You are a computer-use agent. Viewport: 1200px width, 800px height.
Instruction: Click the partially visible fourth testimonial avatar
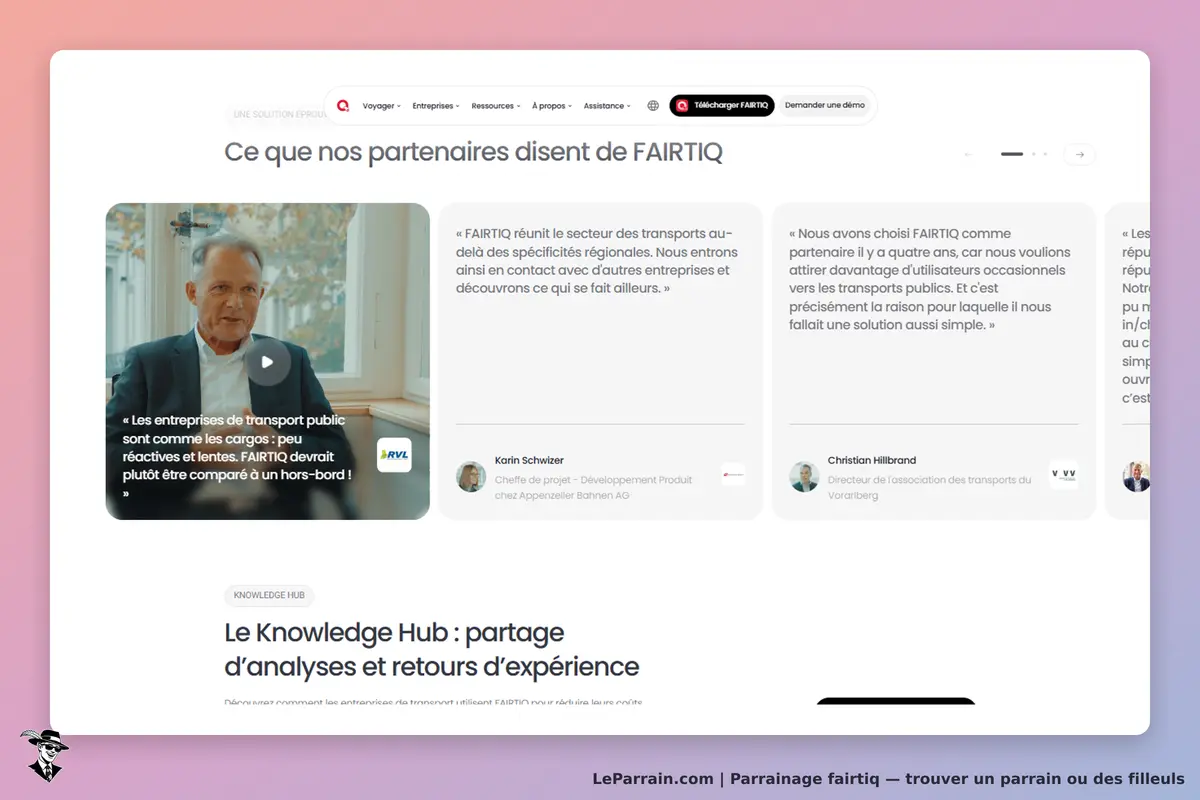[1136, 477]
